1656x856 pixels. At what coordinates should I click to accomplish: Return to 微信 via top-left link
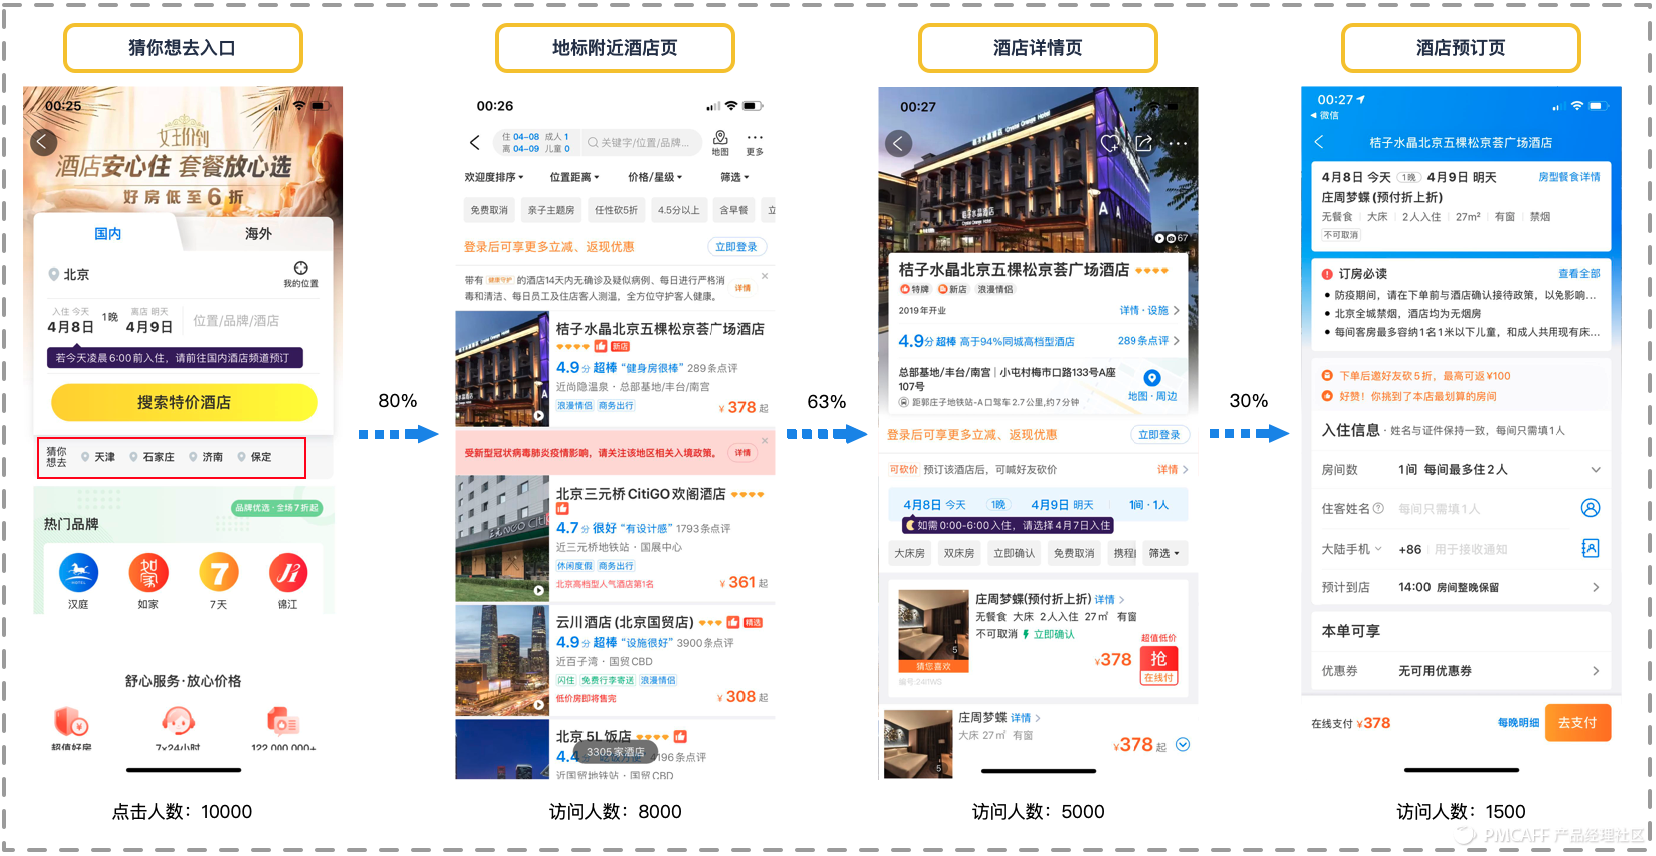click(1324, 116)
